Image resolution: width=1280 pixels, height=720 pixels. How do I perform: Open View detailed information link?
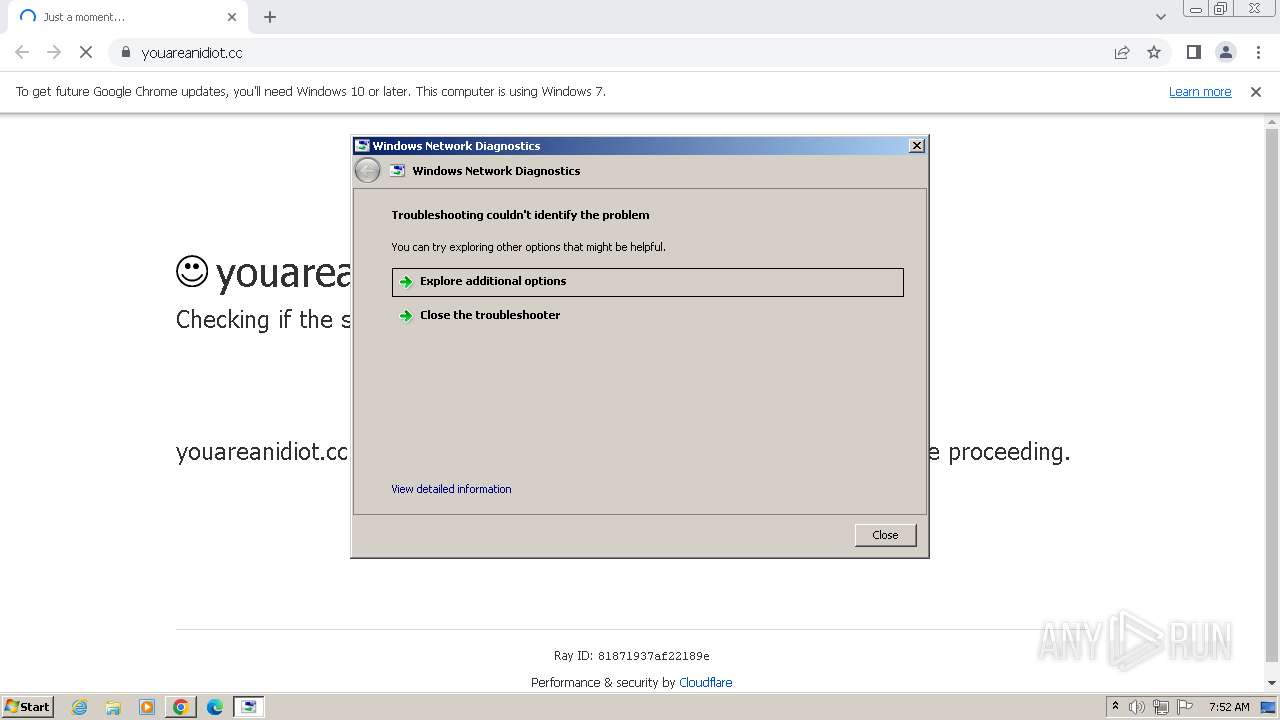451,489
